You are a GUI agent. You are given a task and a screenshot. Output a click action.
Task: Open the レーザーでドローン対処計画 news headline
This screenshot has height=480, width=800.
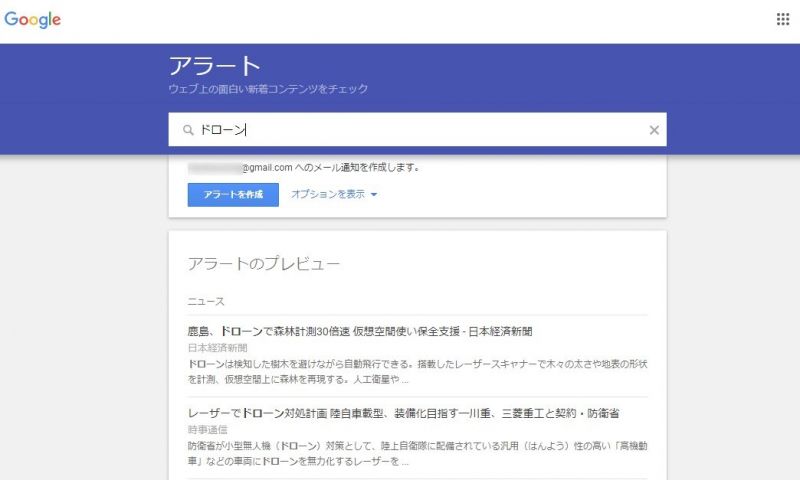click(404, 413)
